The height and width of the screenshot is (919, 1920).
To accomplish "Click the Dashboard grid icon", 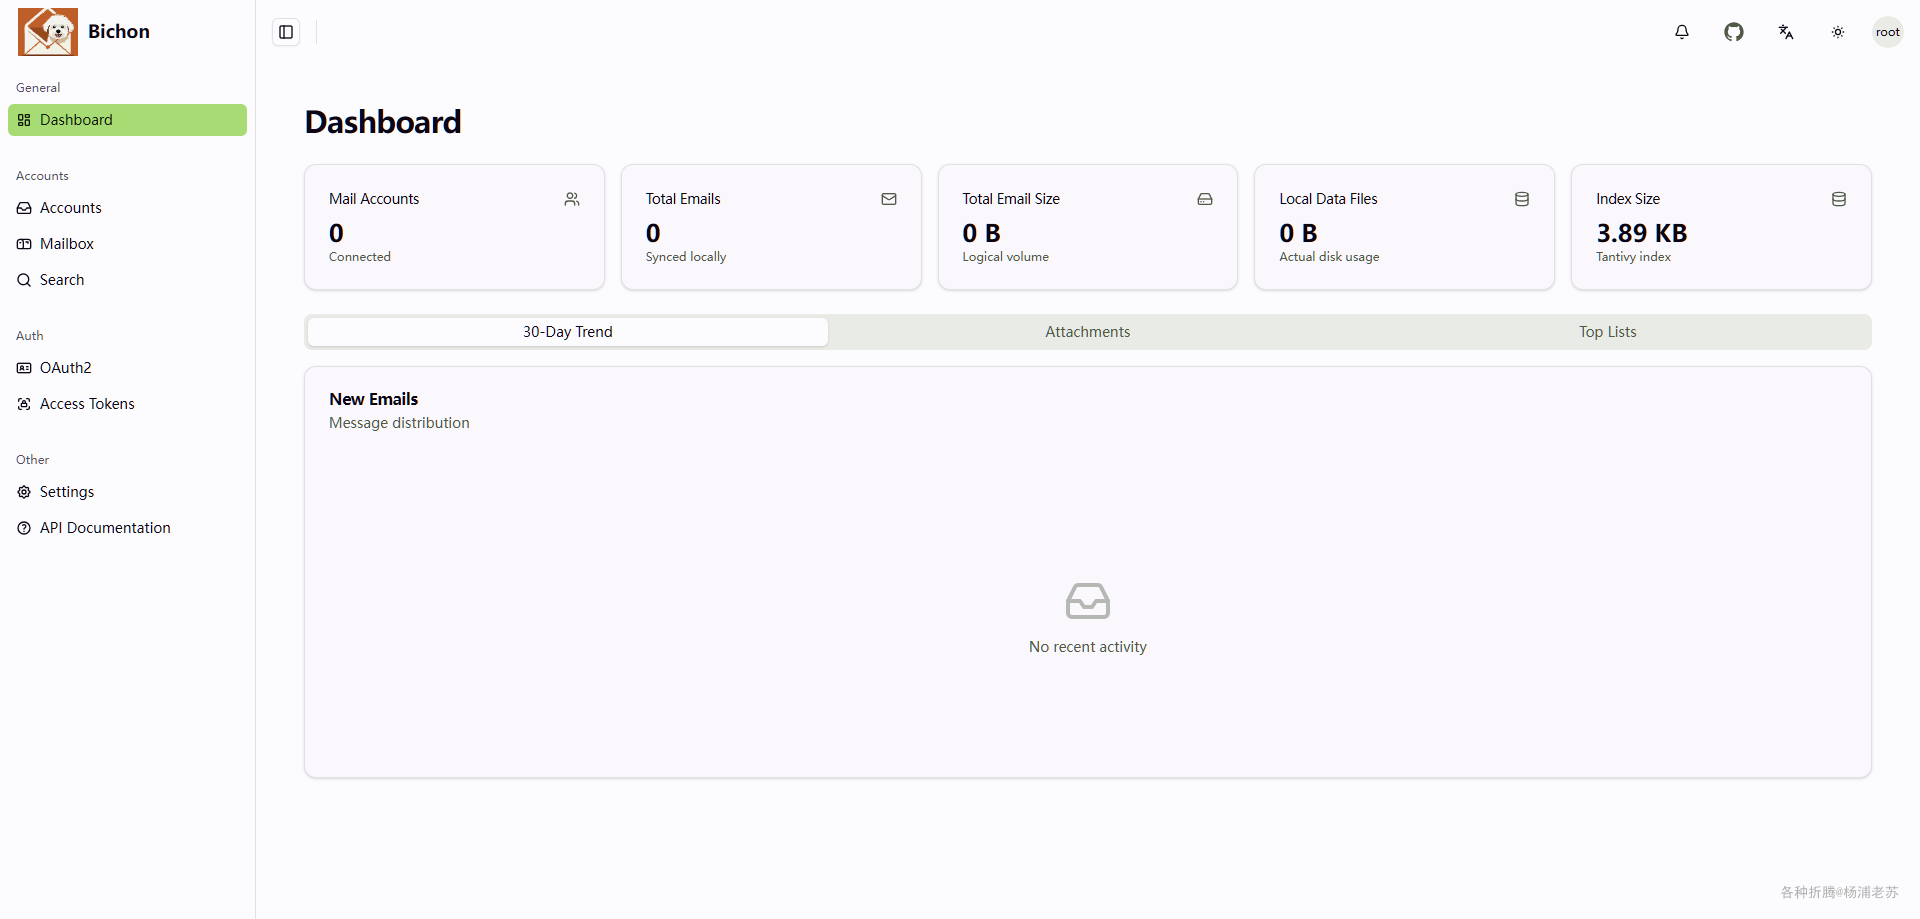I will point(24,120).
